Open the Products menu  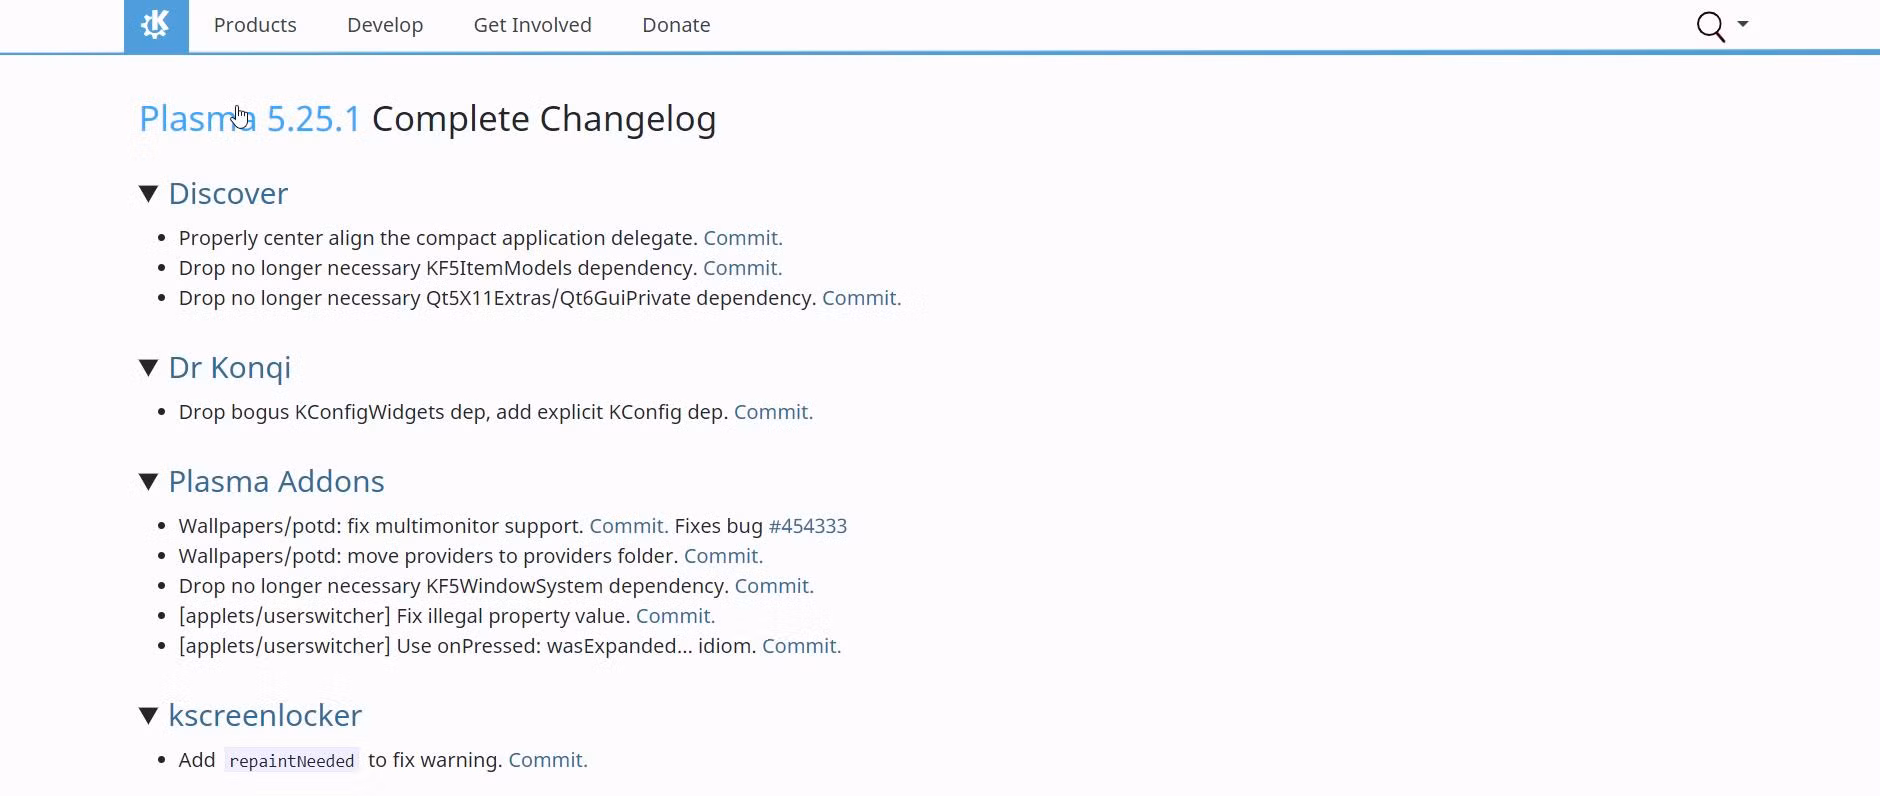click(x=255, y=25)
